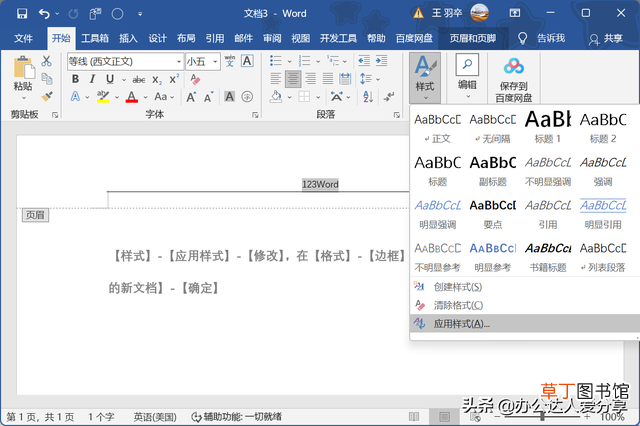The height and width of the screenshot is (426, 640).
Task: Click the Cut scissors icon
Action: (47, 61)
